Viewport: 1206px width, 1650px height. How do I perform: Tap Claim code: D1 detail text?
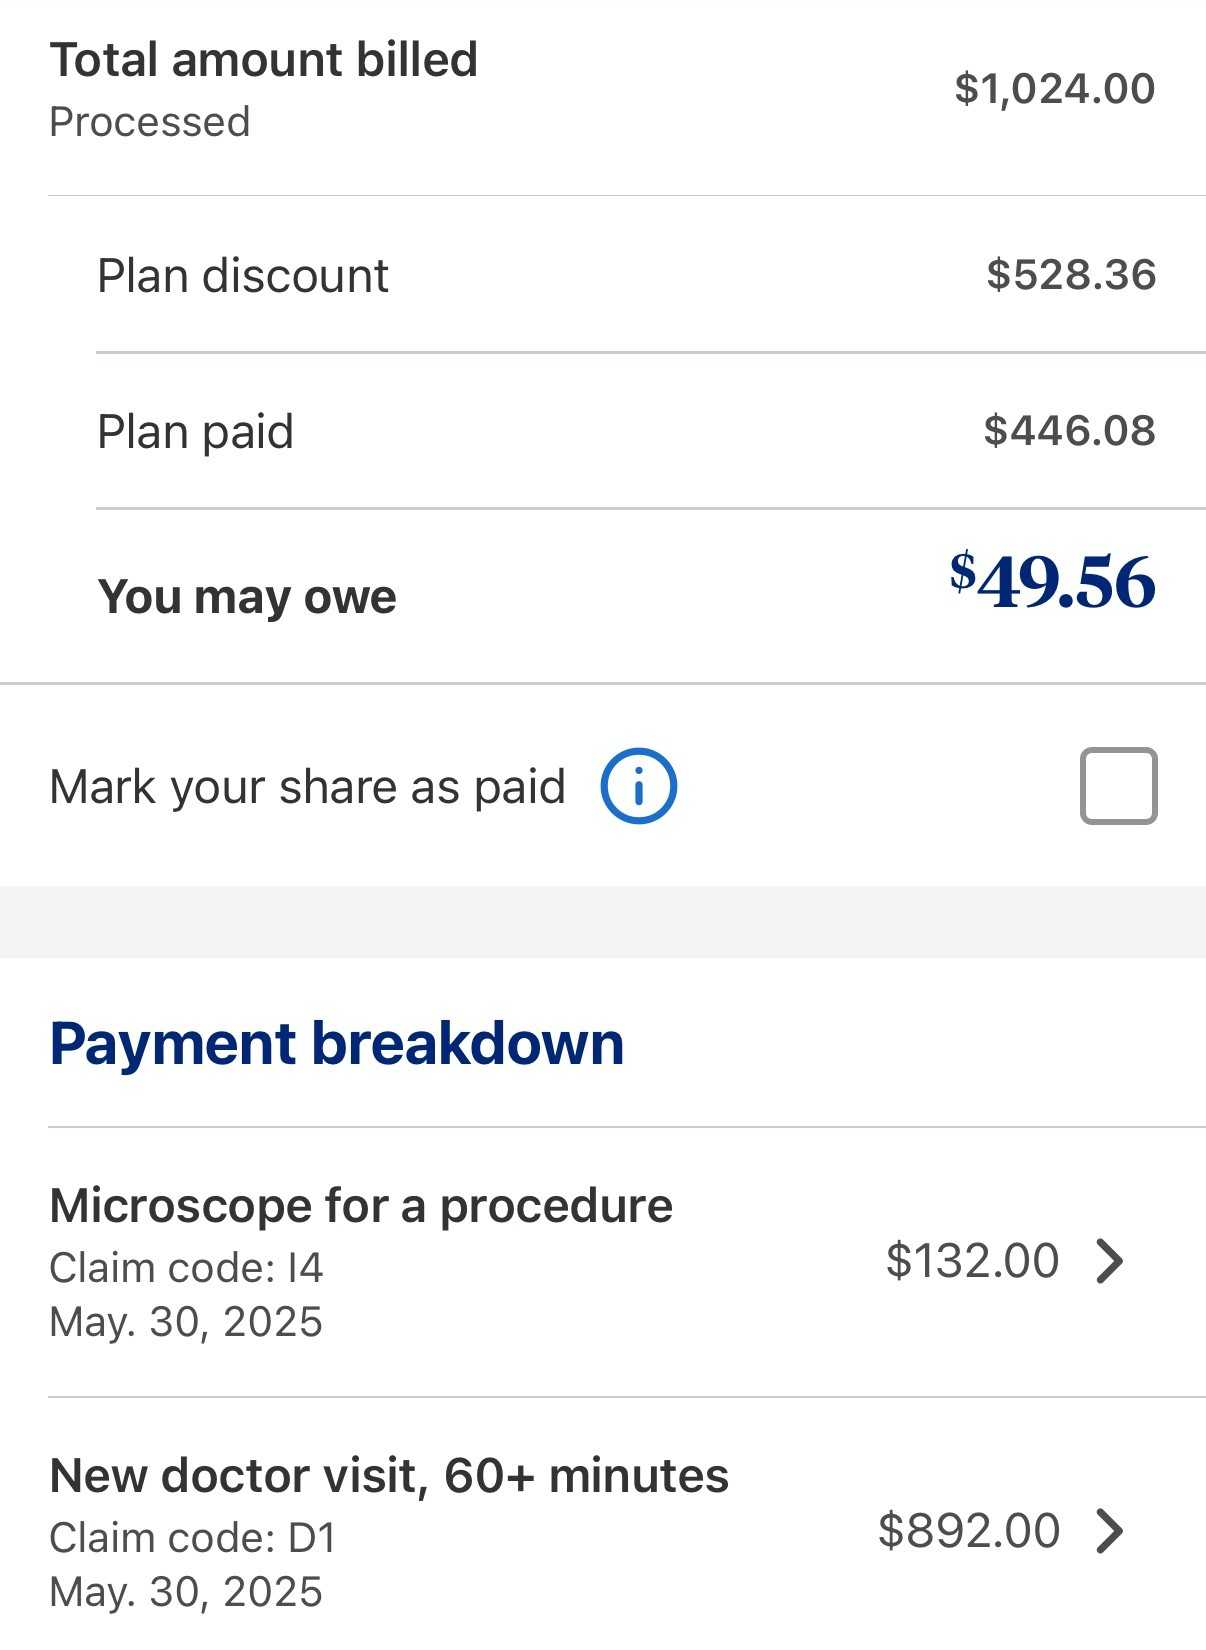point(193,1538)
